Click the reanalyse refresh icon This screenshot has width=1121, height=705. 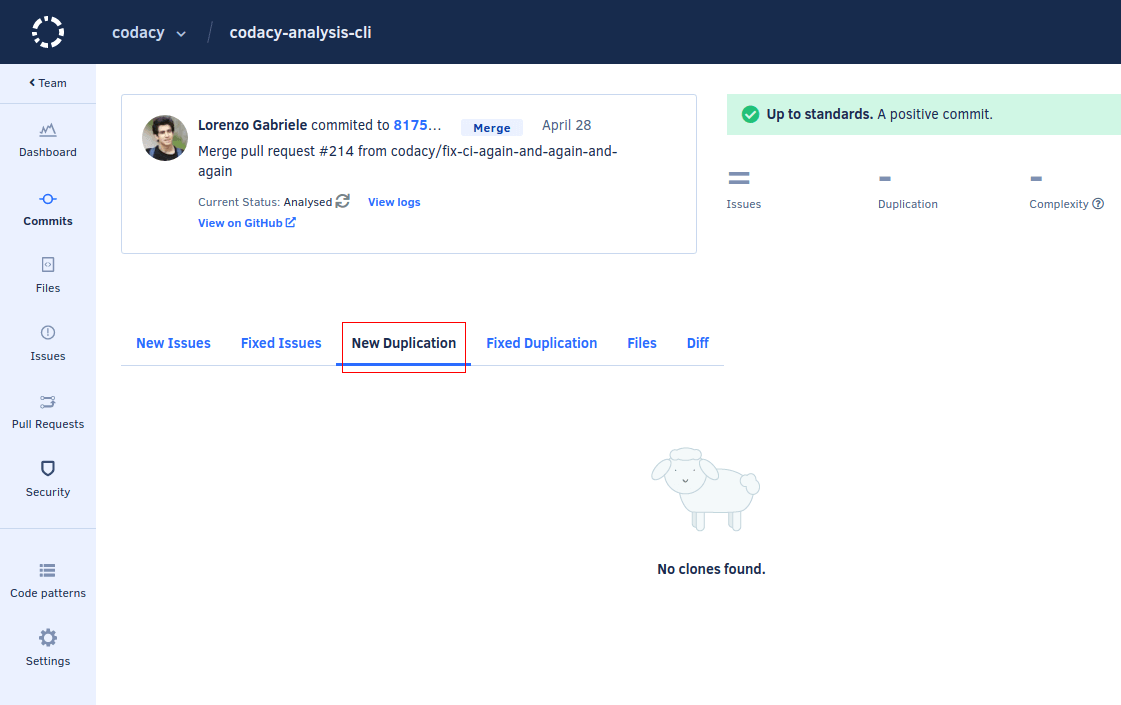343,201
